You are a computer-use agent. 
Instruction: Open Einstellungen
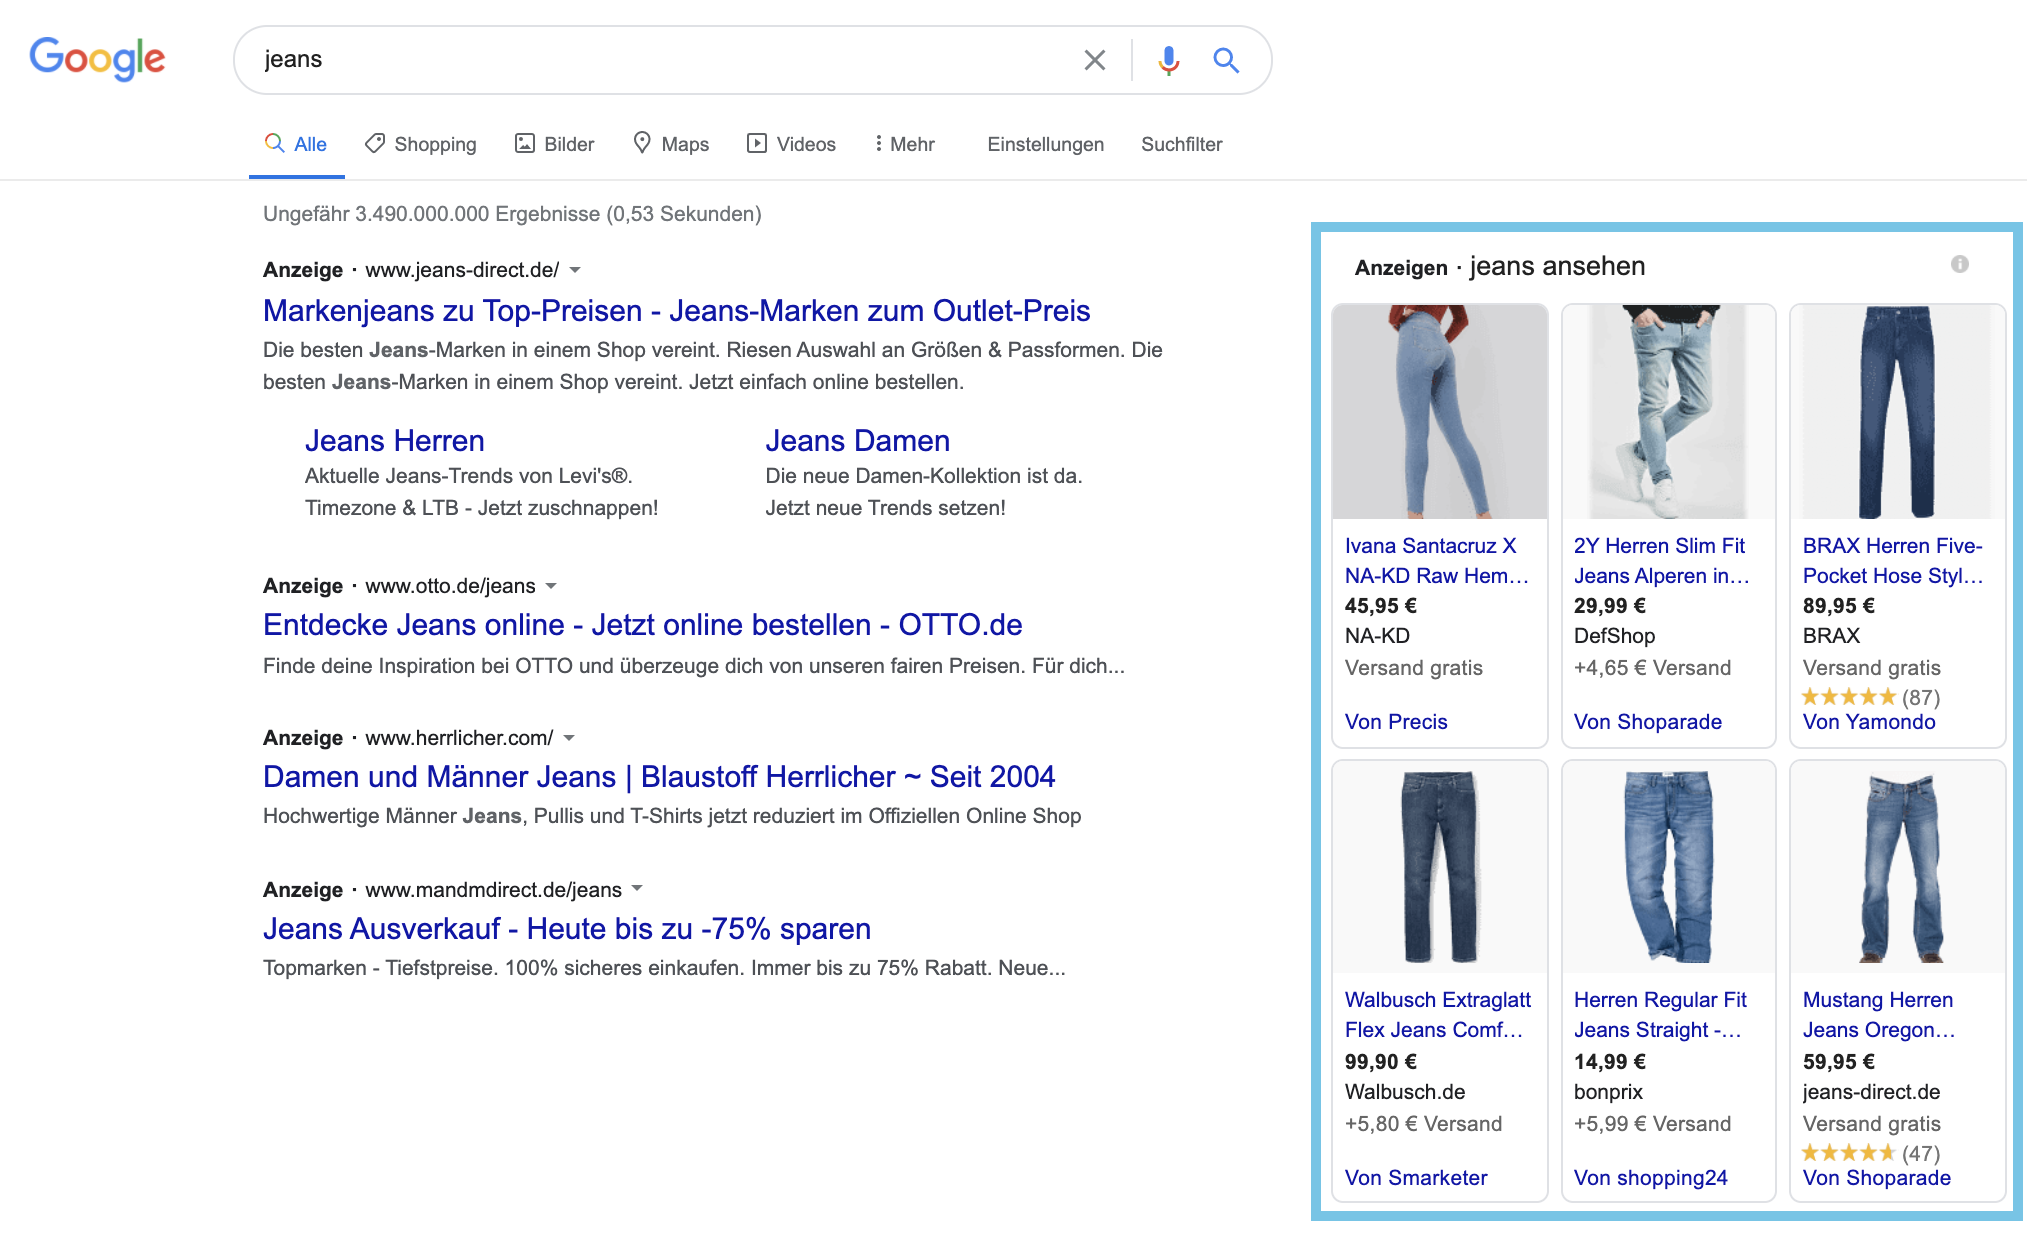[1046, 144]
